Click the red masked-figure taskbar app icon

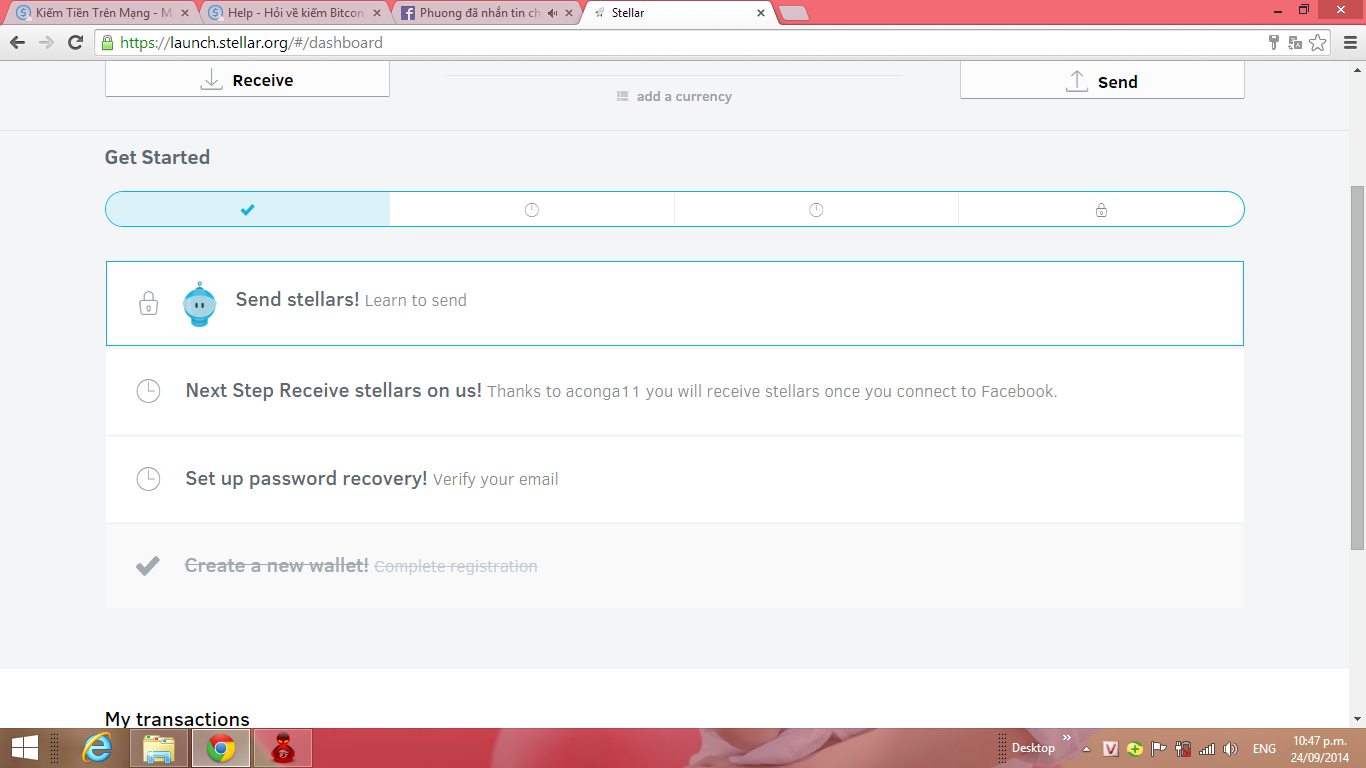[283, 748]
